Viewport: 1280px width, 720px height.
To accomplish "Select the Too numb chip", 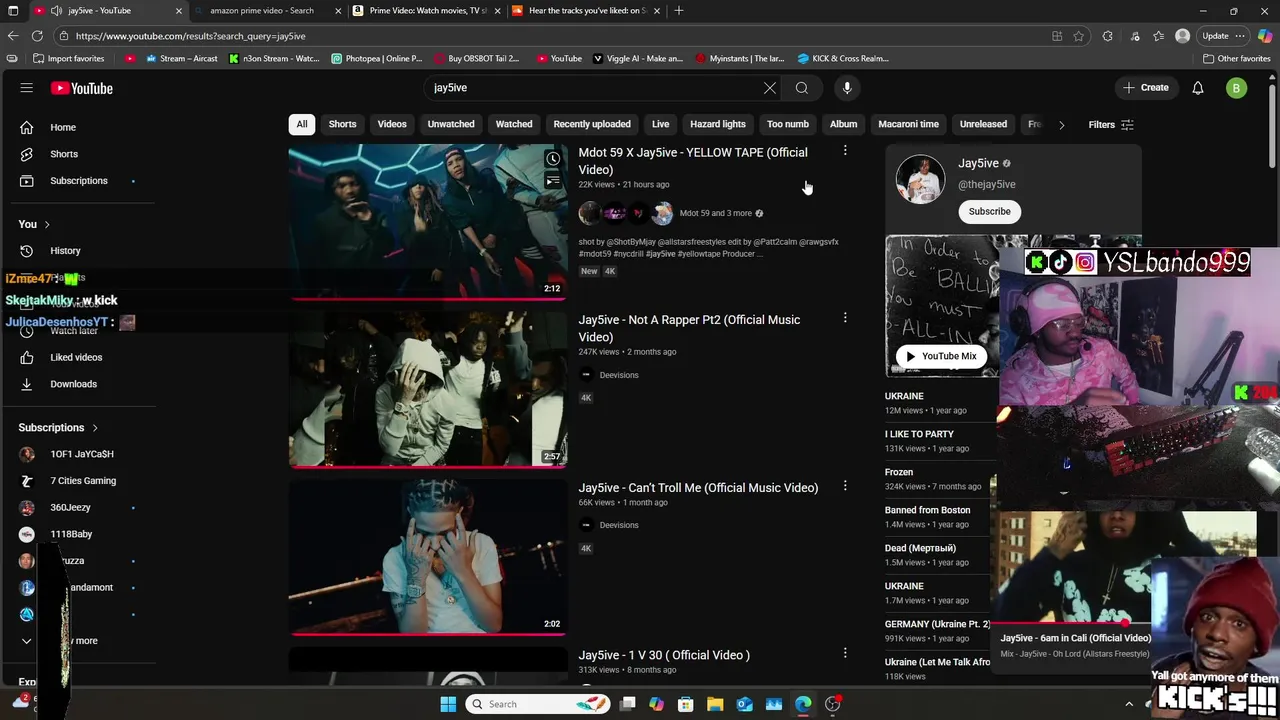I will (788, 124).
